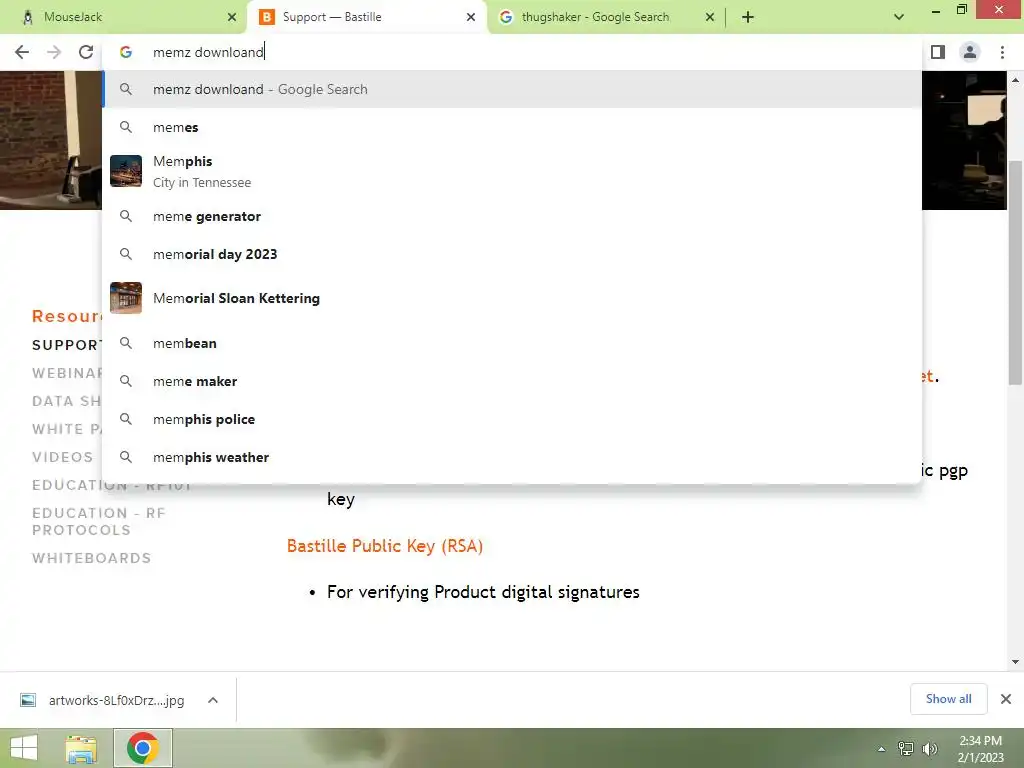Open EDUCATION - RF PROTOCOLS sidebar link
This screenshot has height=768, width=1024.
(x=99, y=522)
